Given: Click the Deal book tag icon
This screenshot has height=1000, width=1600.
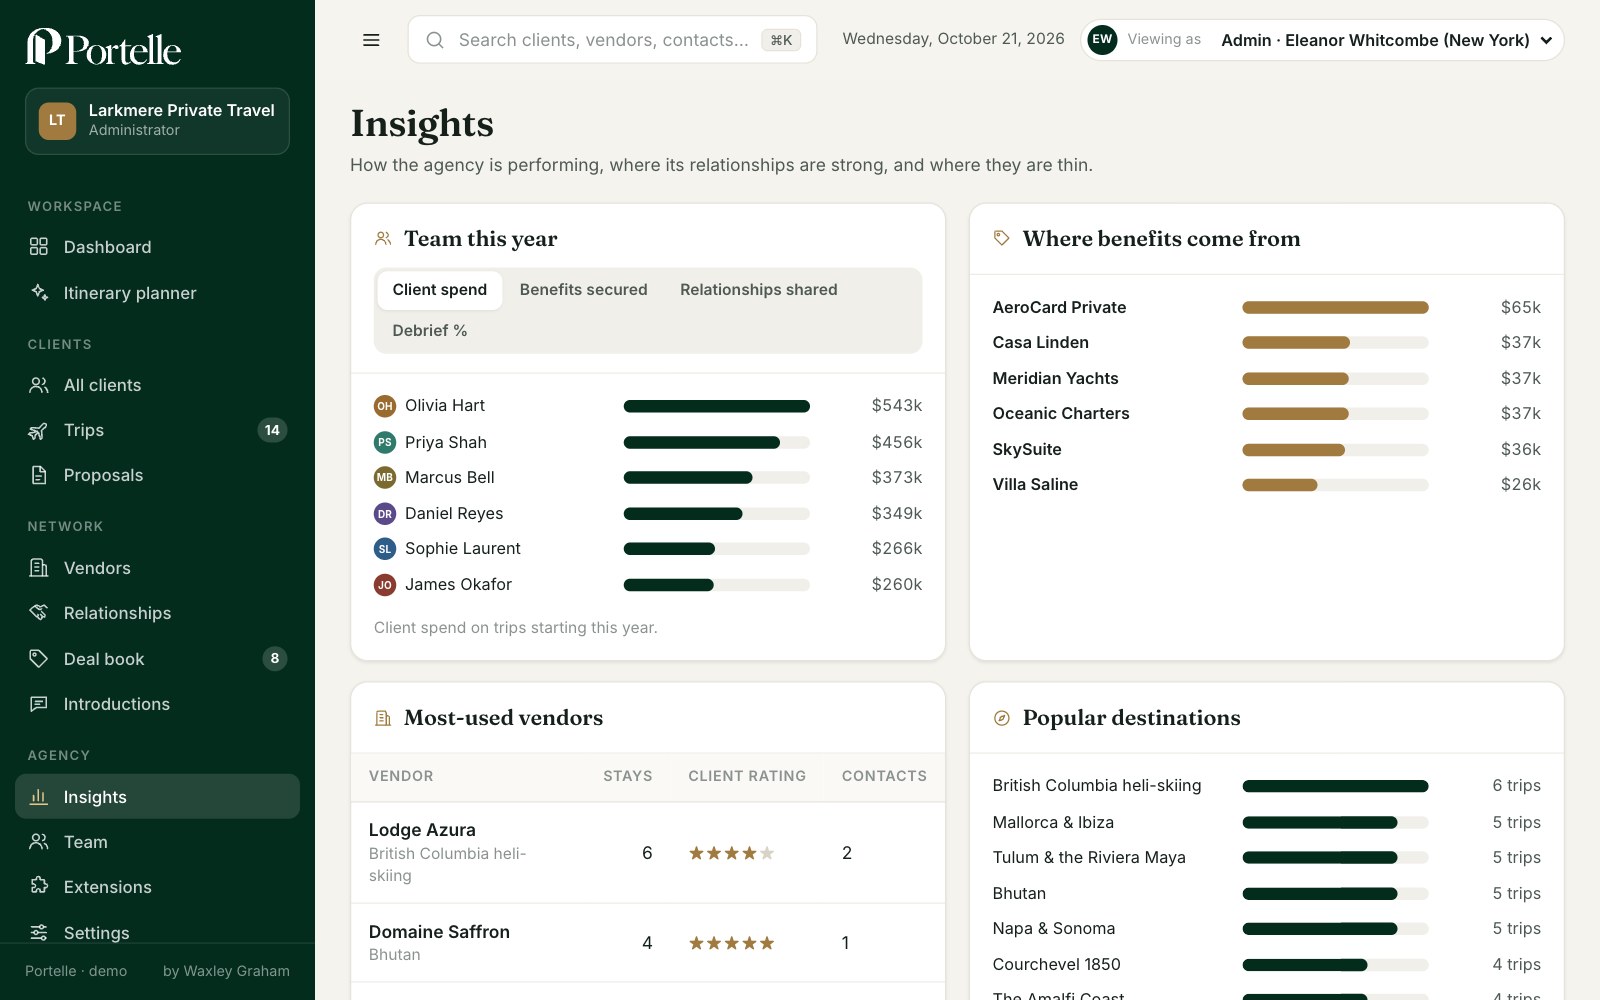Looking at the screenshot, I should point(39,659).
